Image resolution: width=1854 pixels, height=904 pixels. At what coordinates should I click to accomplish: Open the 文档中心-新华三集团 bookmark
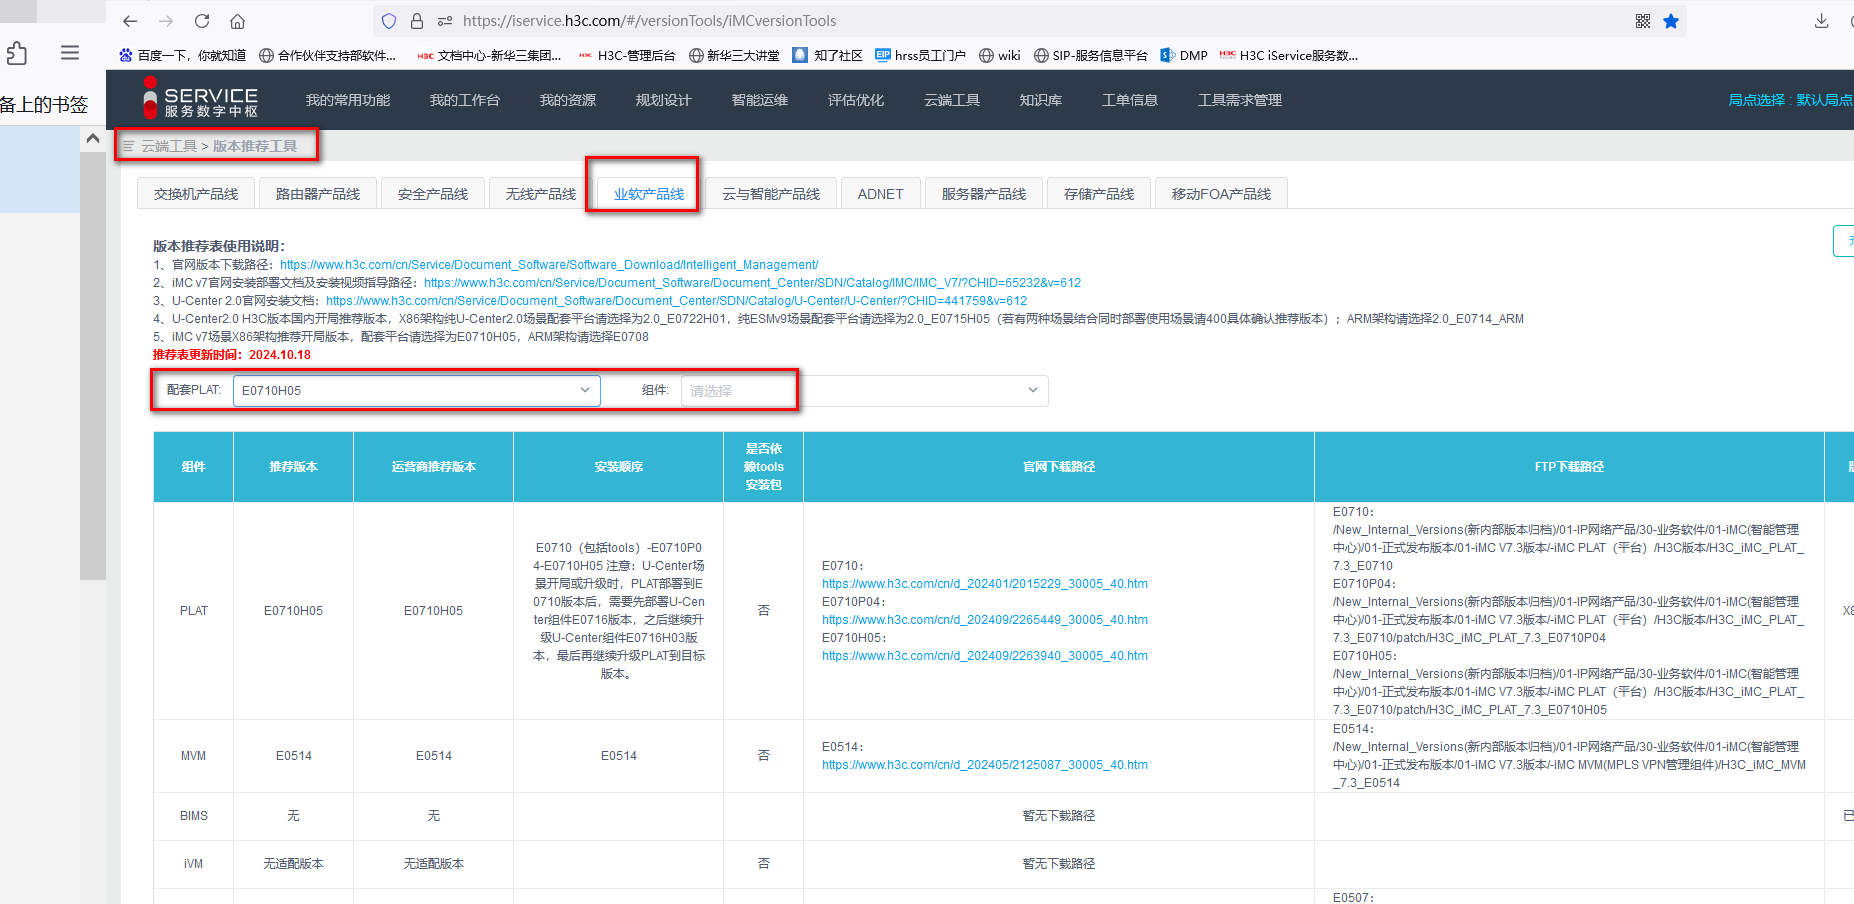click(x=489, y=55)
